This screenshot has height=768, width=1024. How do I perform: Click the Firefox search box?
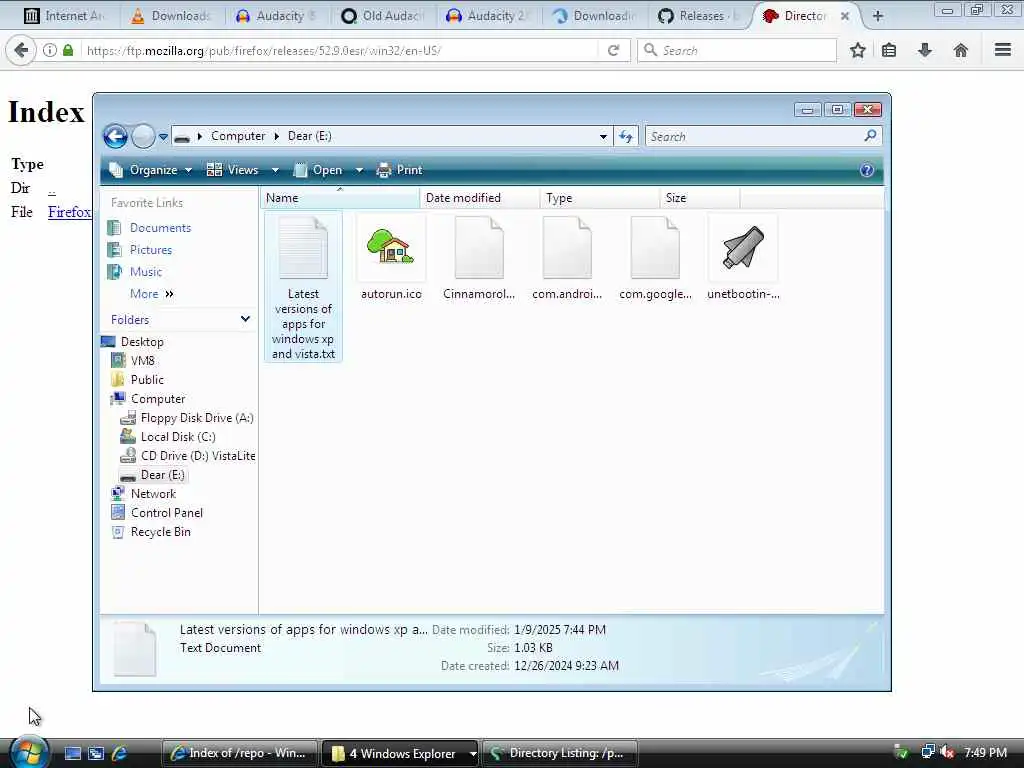pos(737,50)
